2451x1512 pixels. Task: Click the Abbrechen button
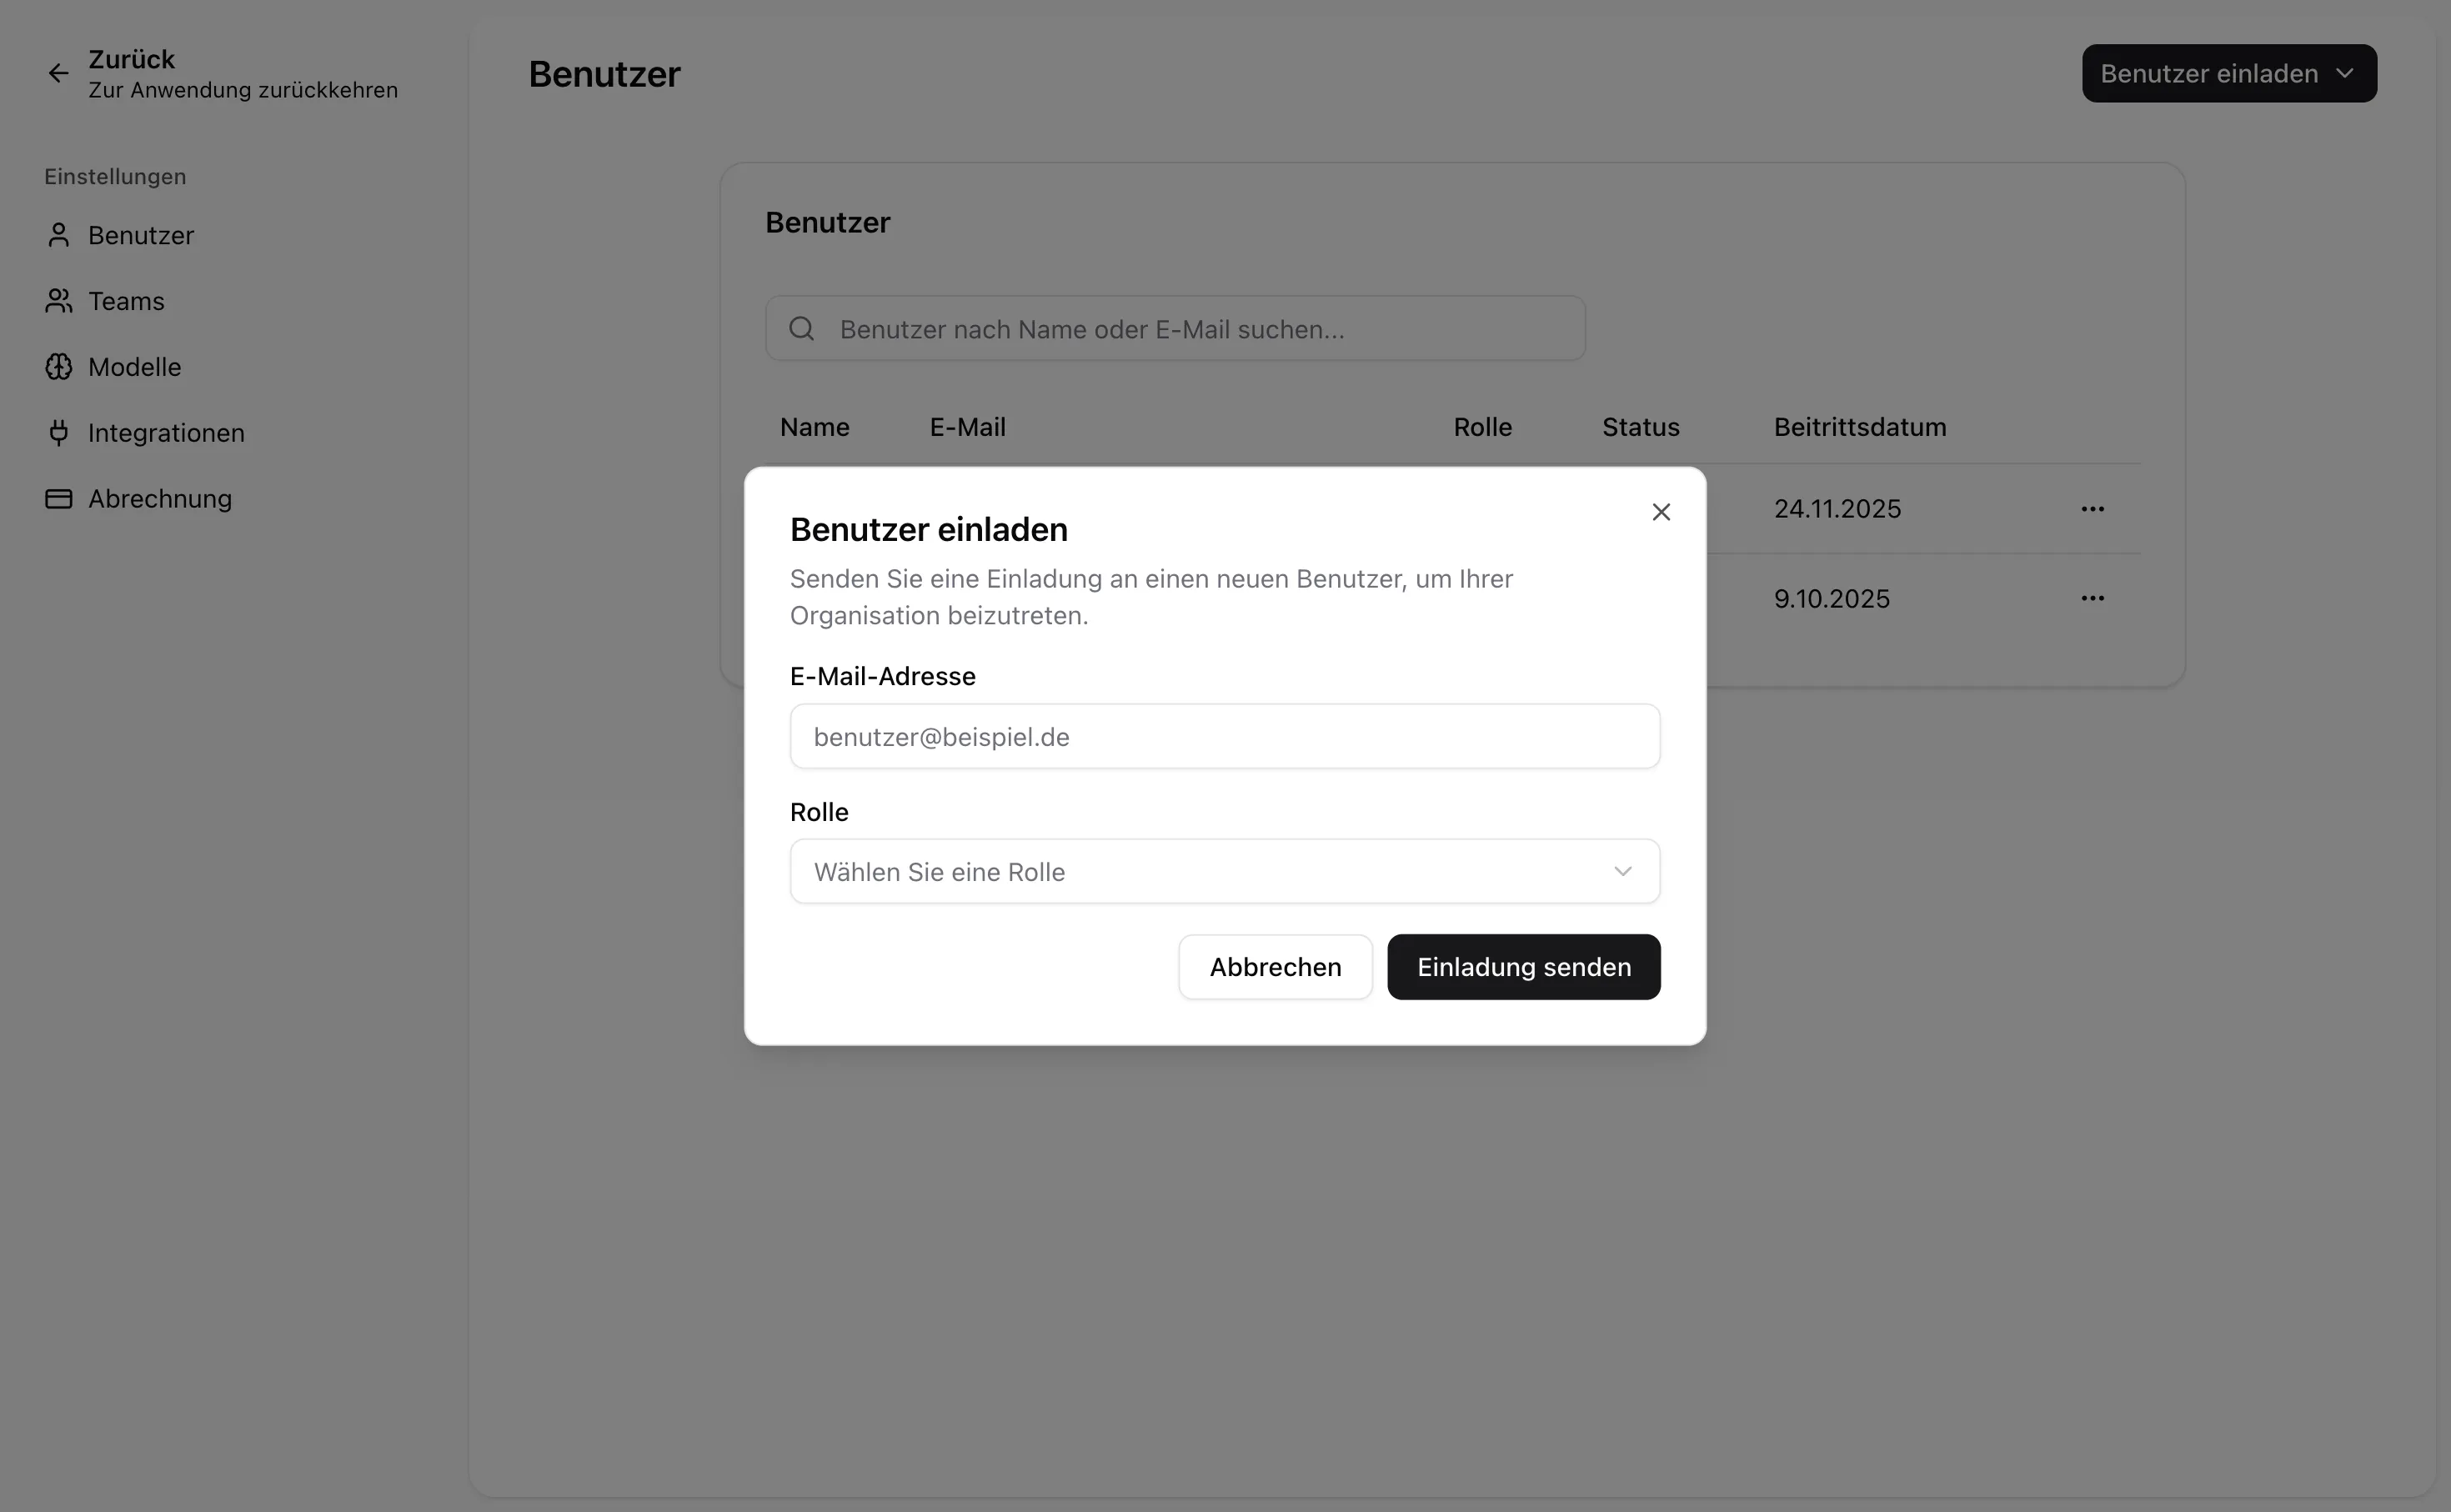(x=1275, y=967)
